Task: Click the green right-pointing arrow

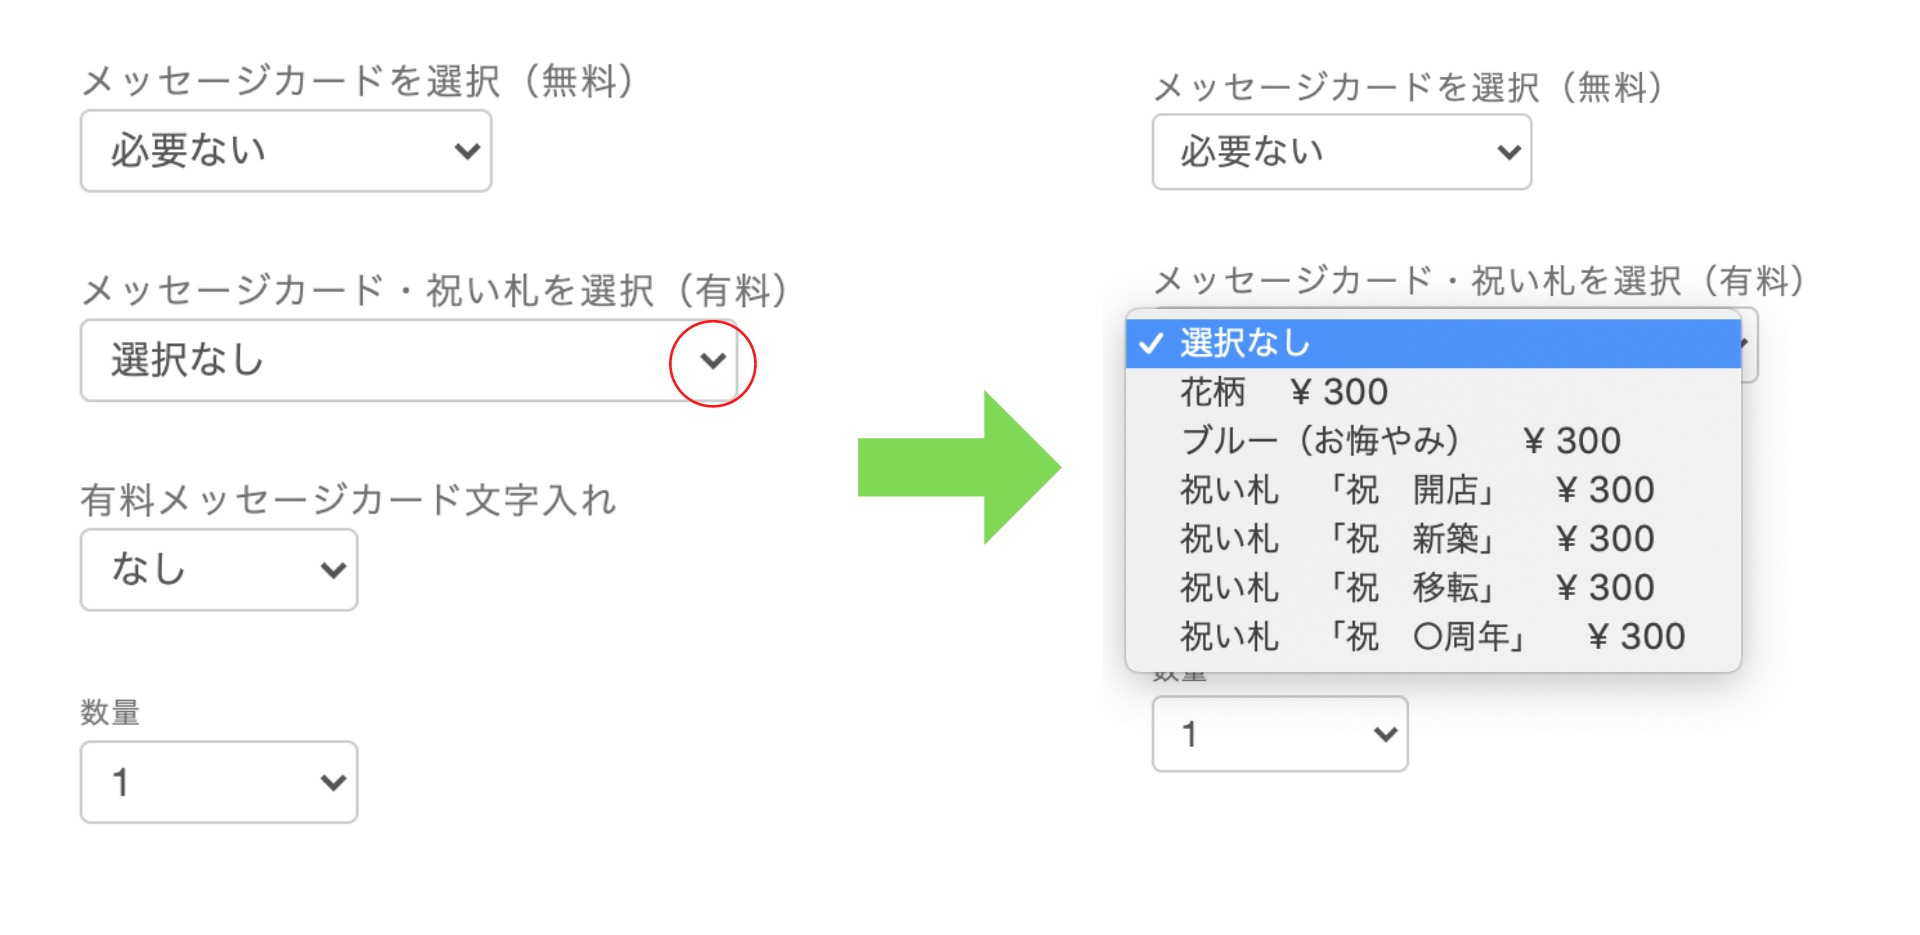Action: [958, 467]
